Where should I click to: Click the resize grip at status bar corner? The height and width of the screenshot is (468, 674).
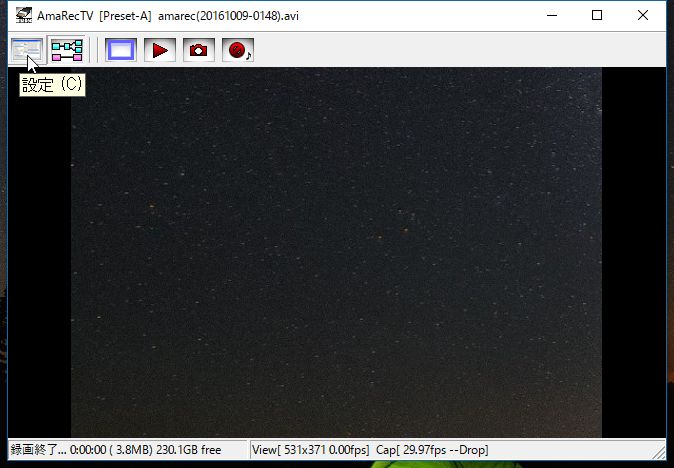click(659, 452)
